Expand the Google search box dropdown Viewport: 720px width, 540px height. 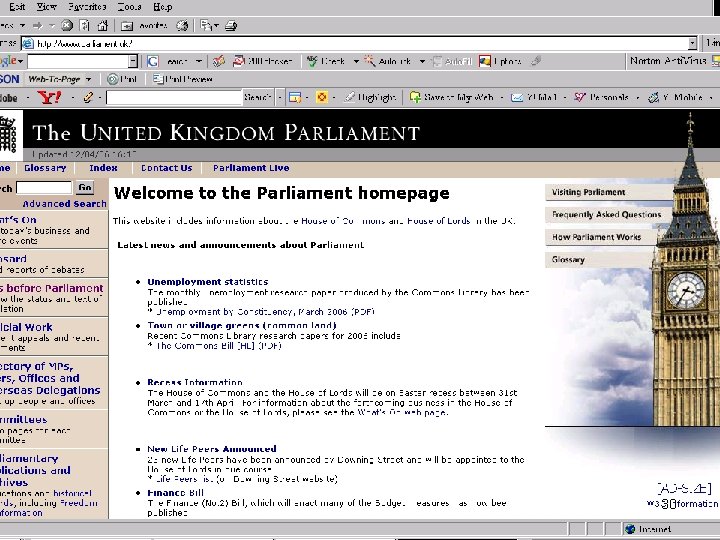coord(133,61)
